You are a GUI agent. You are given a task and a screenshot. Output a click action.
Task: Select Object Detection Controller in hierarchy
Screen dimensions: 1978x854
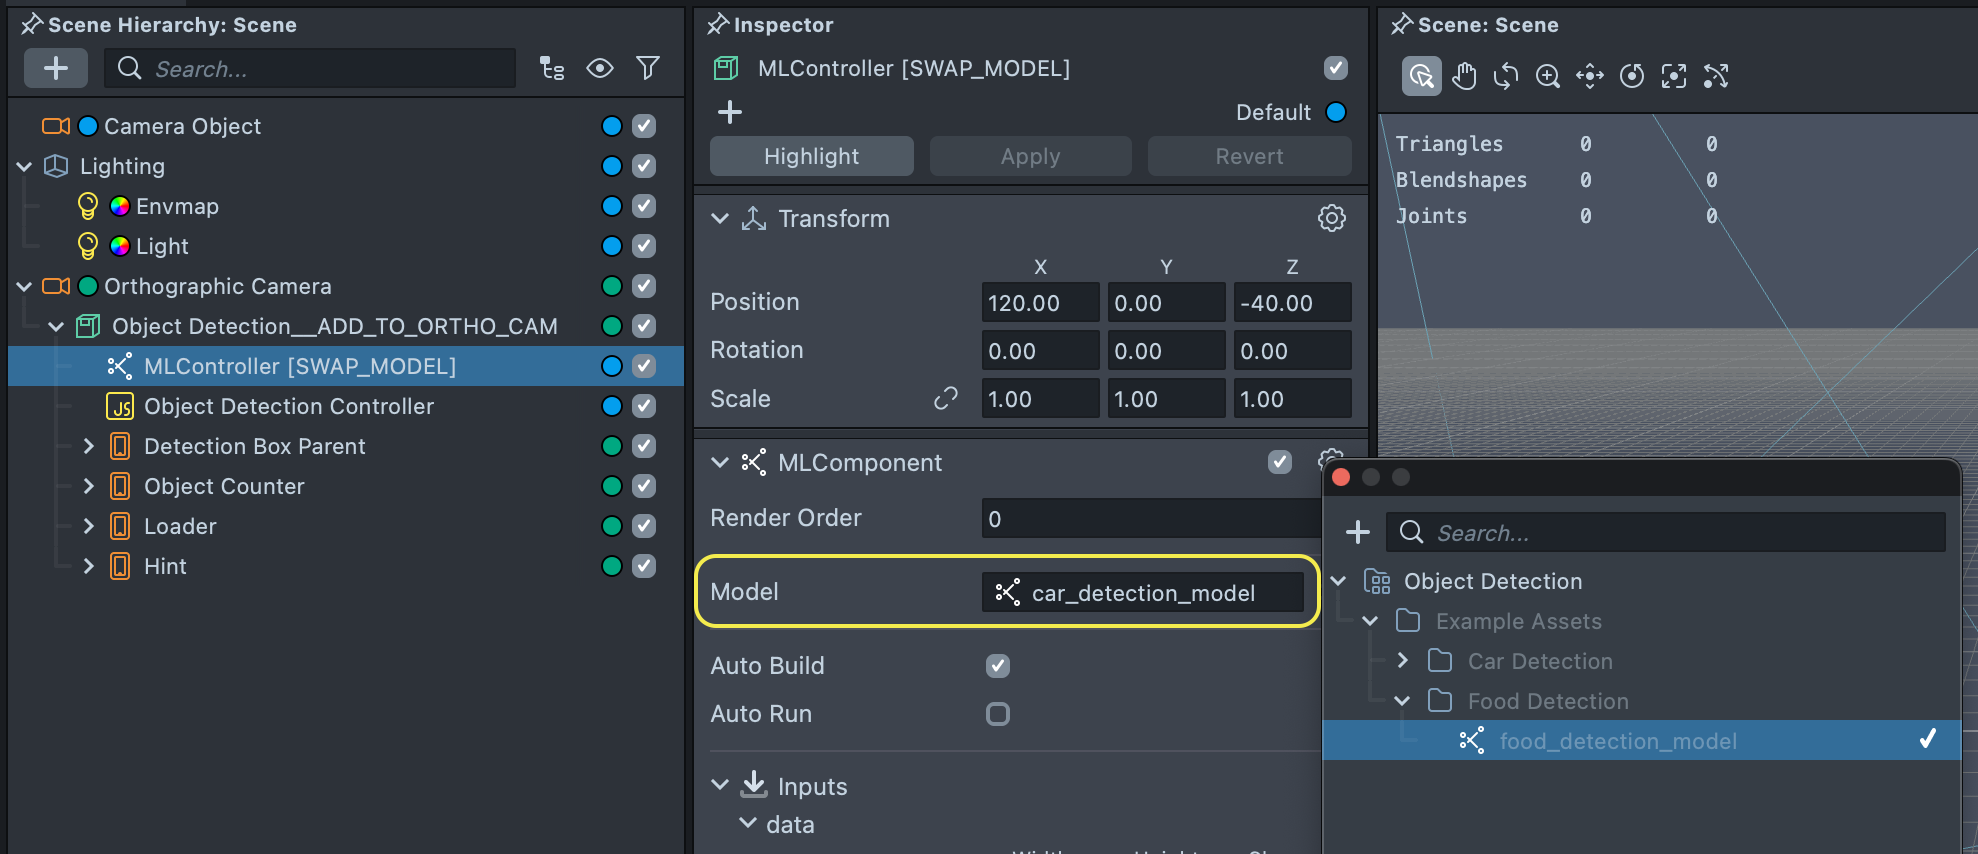288,406
